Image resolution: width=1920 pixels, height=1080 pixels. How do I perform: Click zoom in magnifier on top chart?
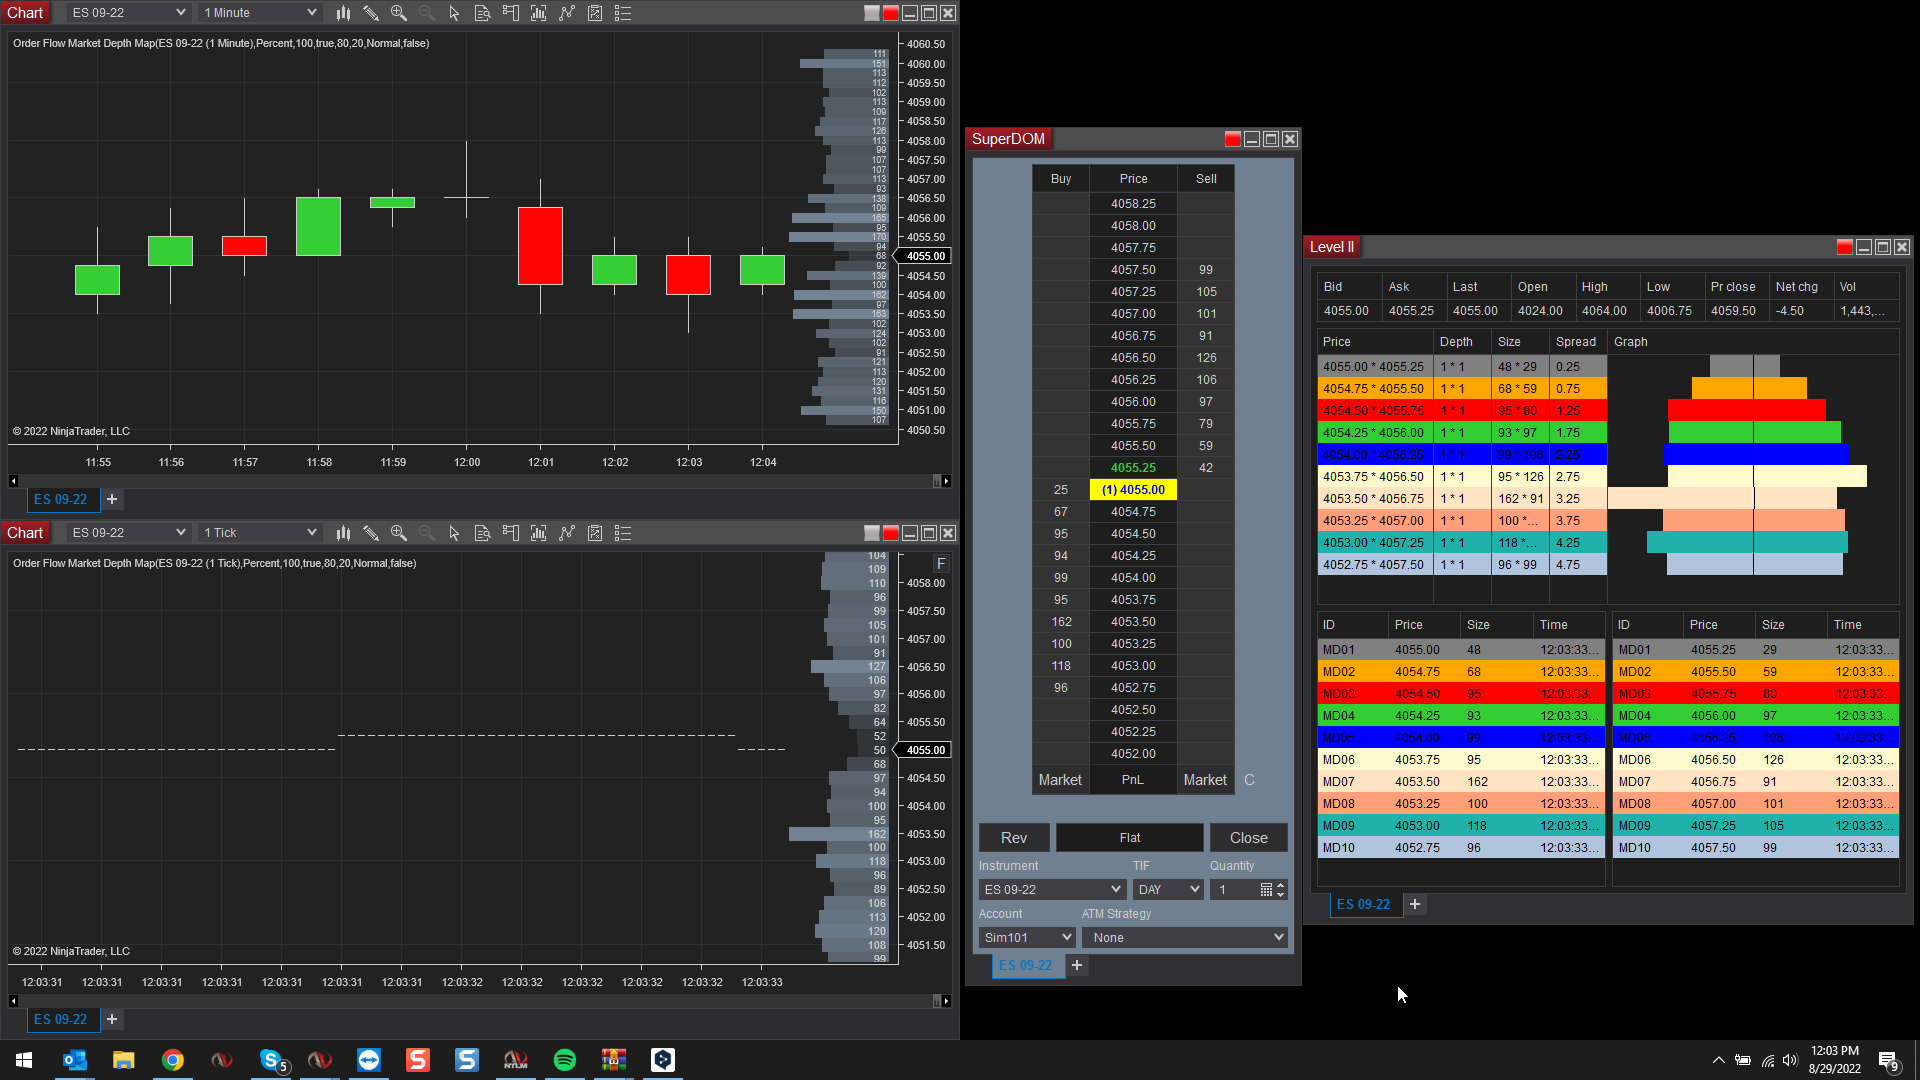click(x=399, y=13)
